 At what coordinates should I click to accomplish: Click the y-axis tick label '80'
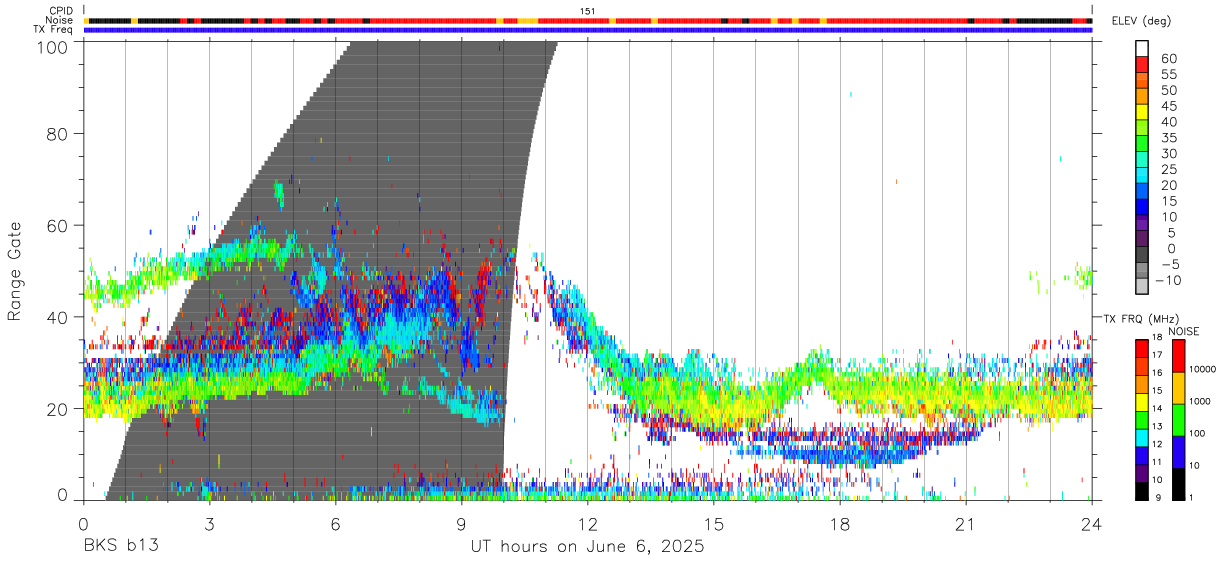coord(58,133)
